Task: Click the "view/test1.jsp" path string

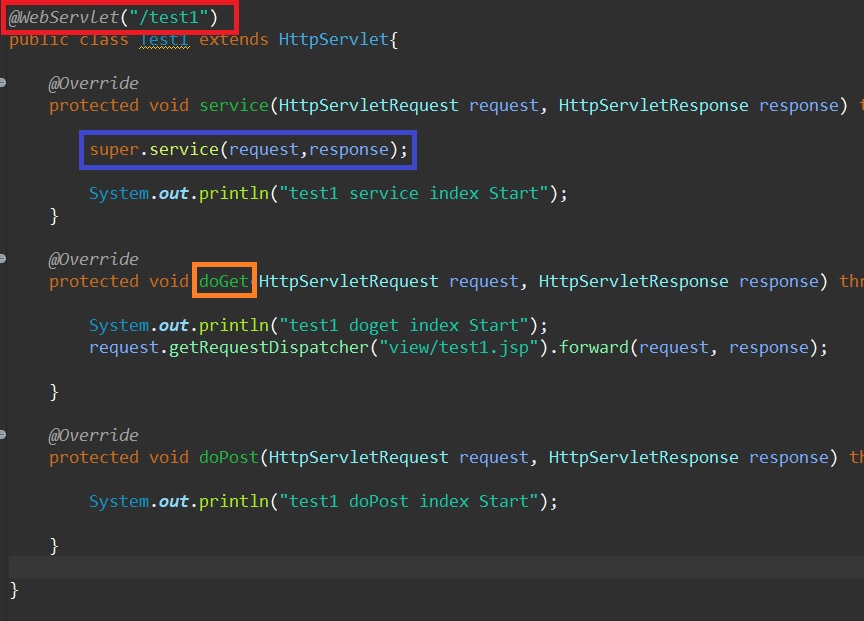Action: pos(458,347)
